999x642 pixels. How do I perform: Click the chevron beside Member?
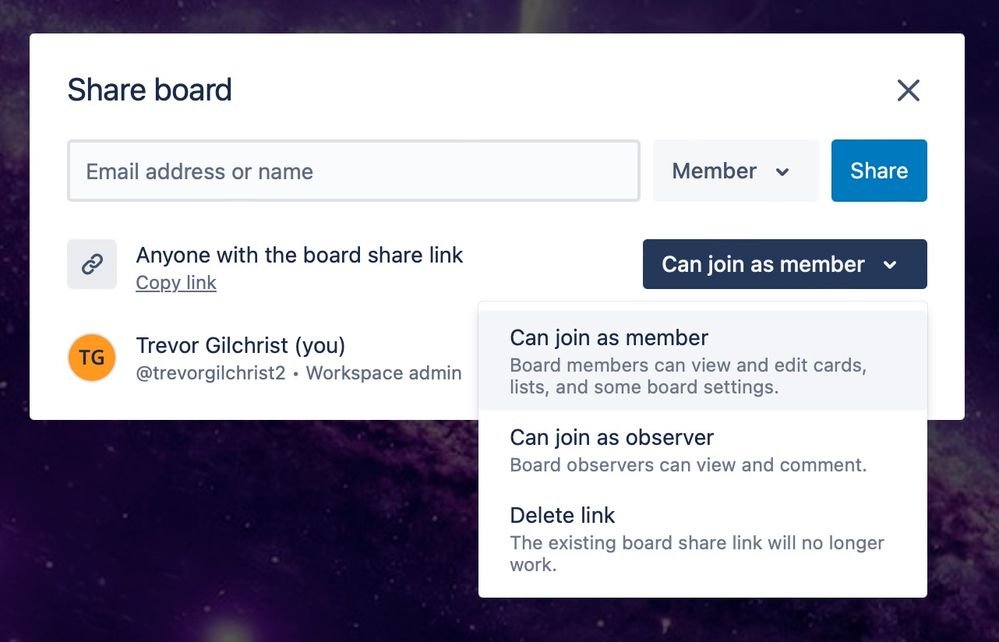(x=782, y=171)
